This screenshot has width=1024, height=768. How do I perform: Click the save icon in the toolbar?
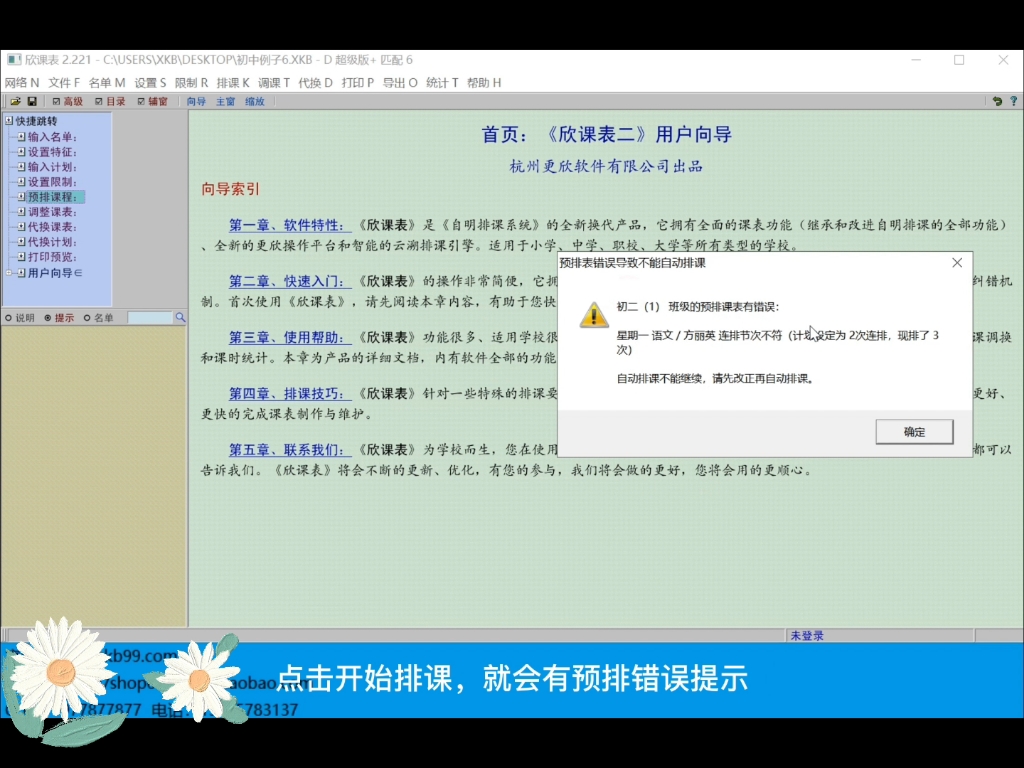click(33, 100)
